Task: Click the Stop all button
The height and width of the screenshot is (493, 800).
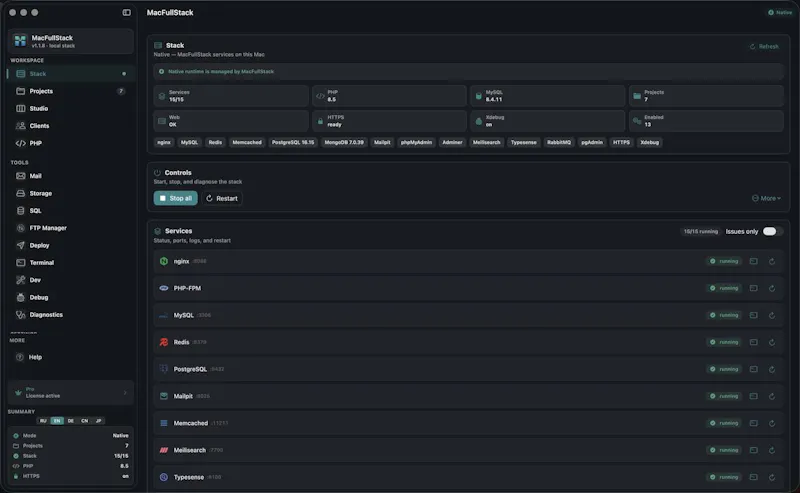Action: 176,199
